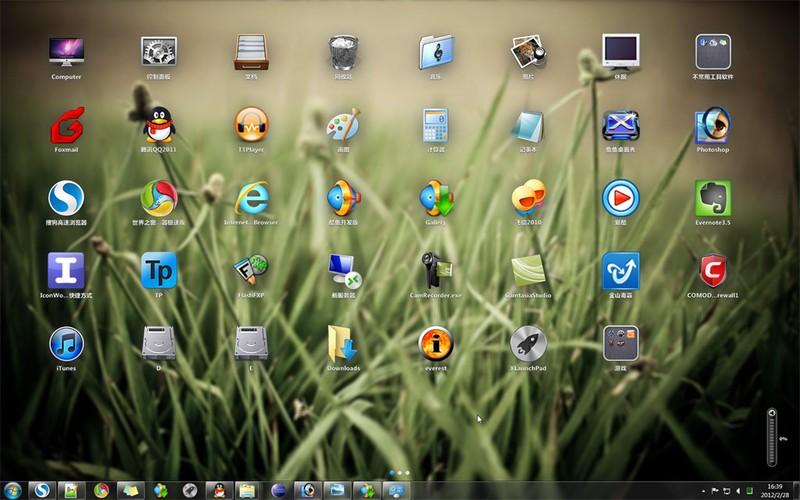800x500 pixels.
Task: Launch the TP app icon
Action: click(159, 271)
